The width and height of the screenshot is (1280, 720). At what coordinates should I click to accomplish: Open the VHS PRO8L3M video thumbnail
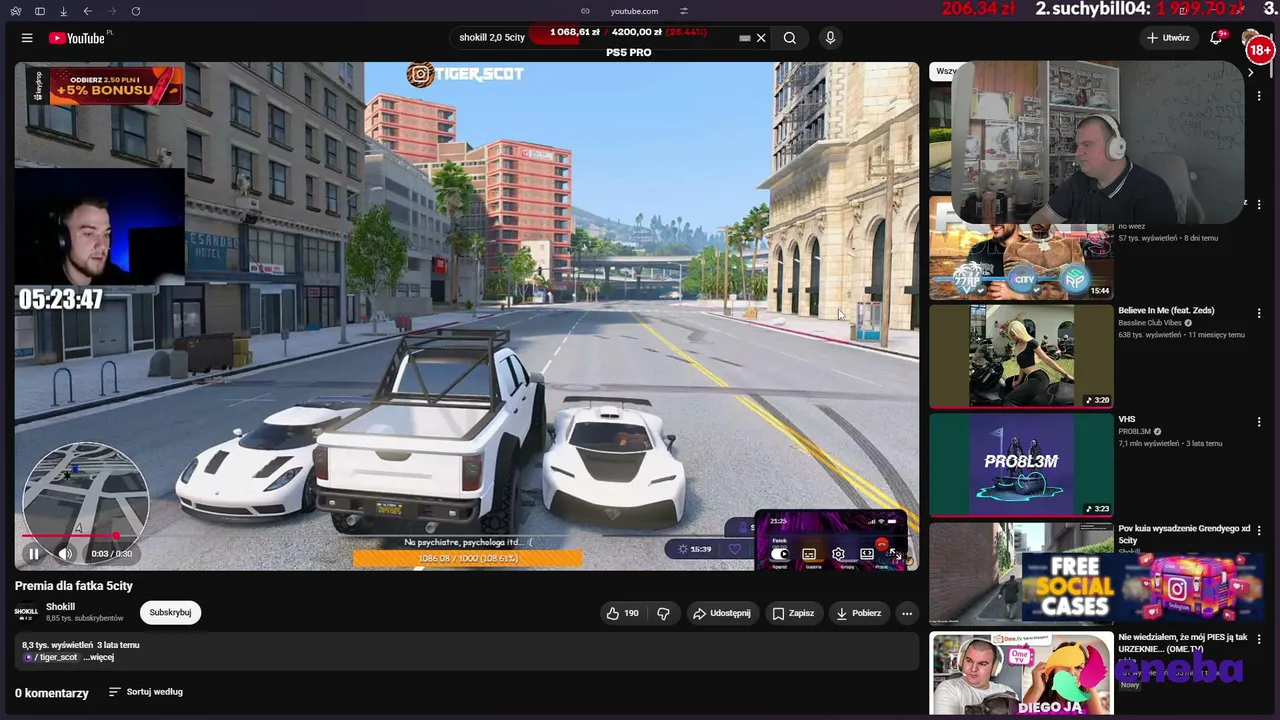1021,464
